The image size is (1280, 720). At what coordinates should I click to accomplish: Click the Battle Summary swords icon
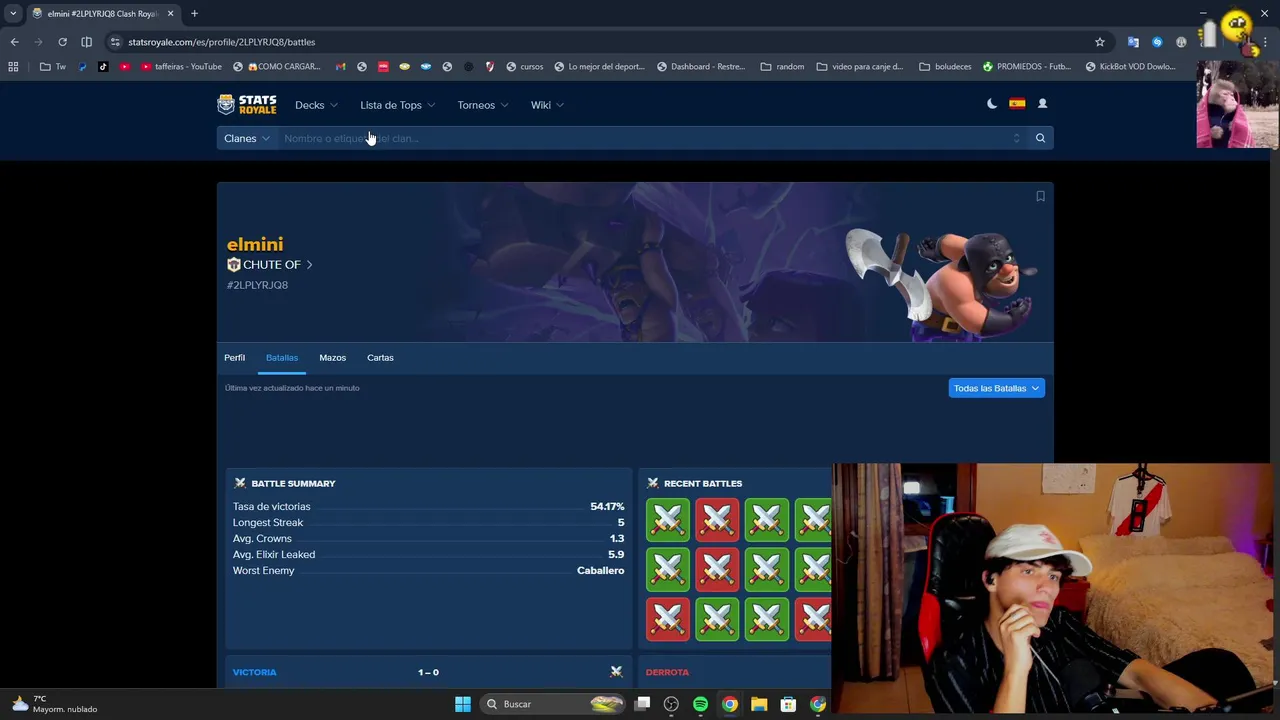(x=240, y=483)
